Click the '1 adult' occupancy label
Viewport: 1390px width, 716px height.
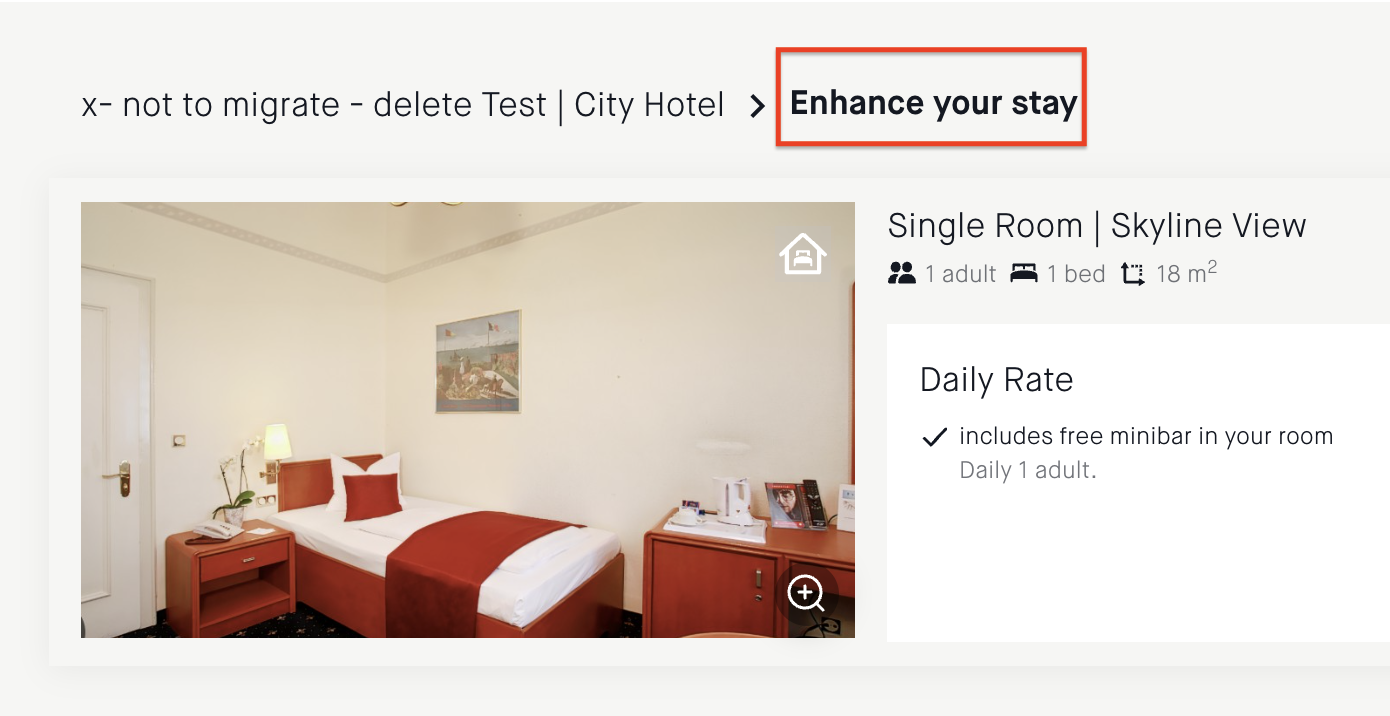(x=960, y=274)
